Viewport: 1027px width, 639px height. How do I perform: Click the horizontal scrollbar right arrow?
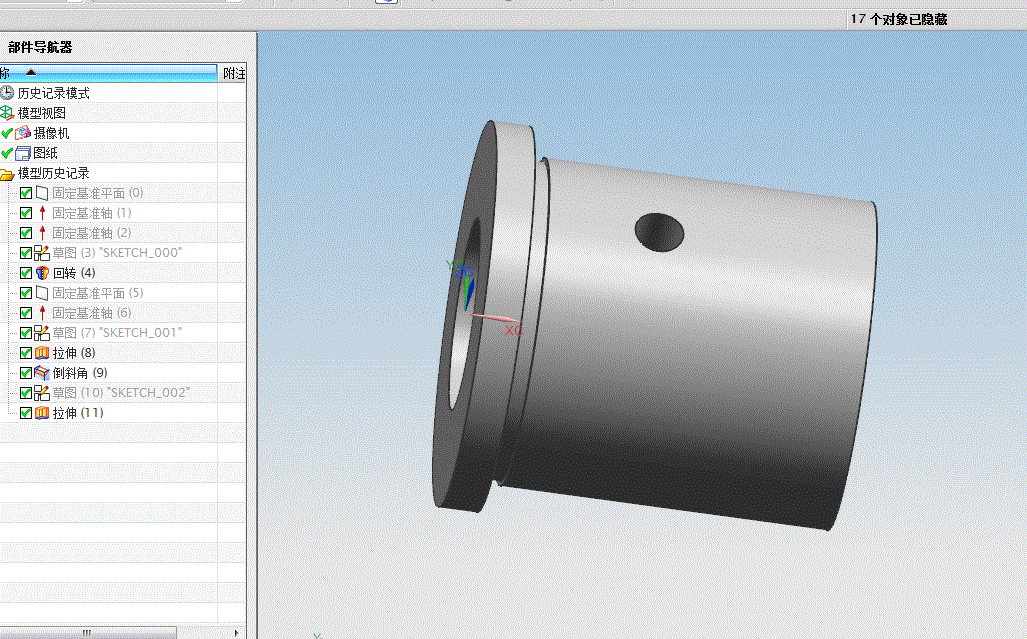tap(236, 632)
